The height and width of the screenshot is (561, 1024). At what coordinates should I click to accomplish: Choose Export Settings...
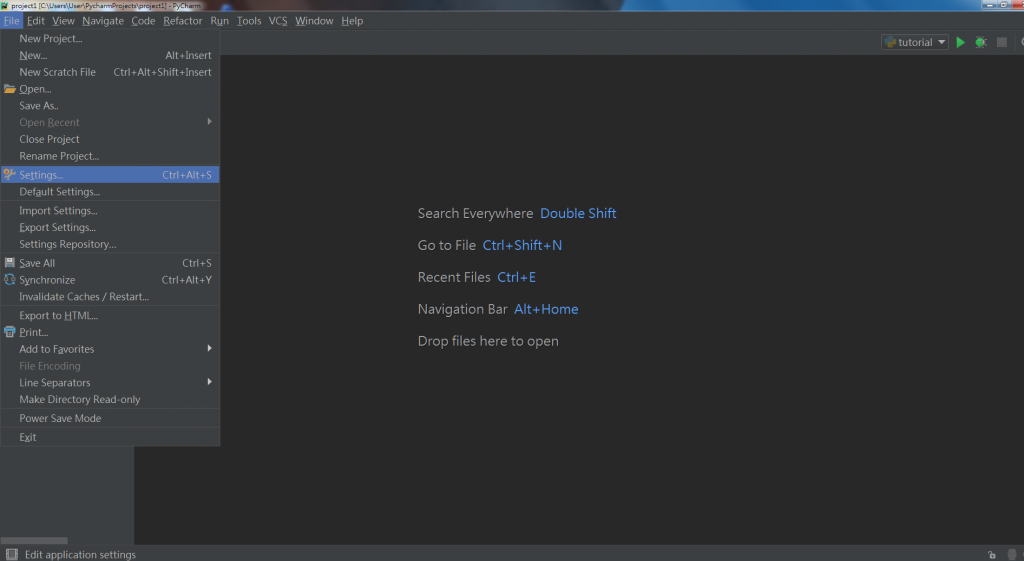coord(110,227)
